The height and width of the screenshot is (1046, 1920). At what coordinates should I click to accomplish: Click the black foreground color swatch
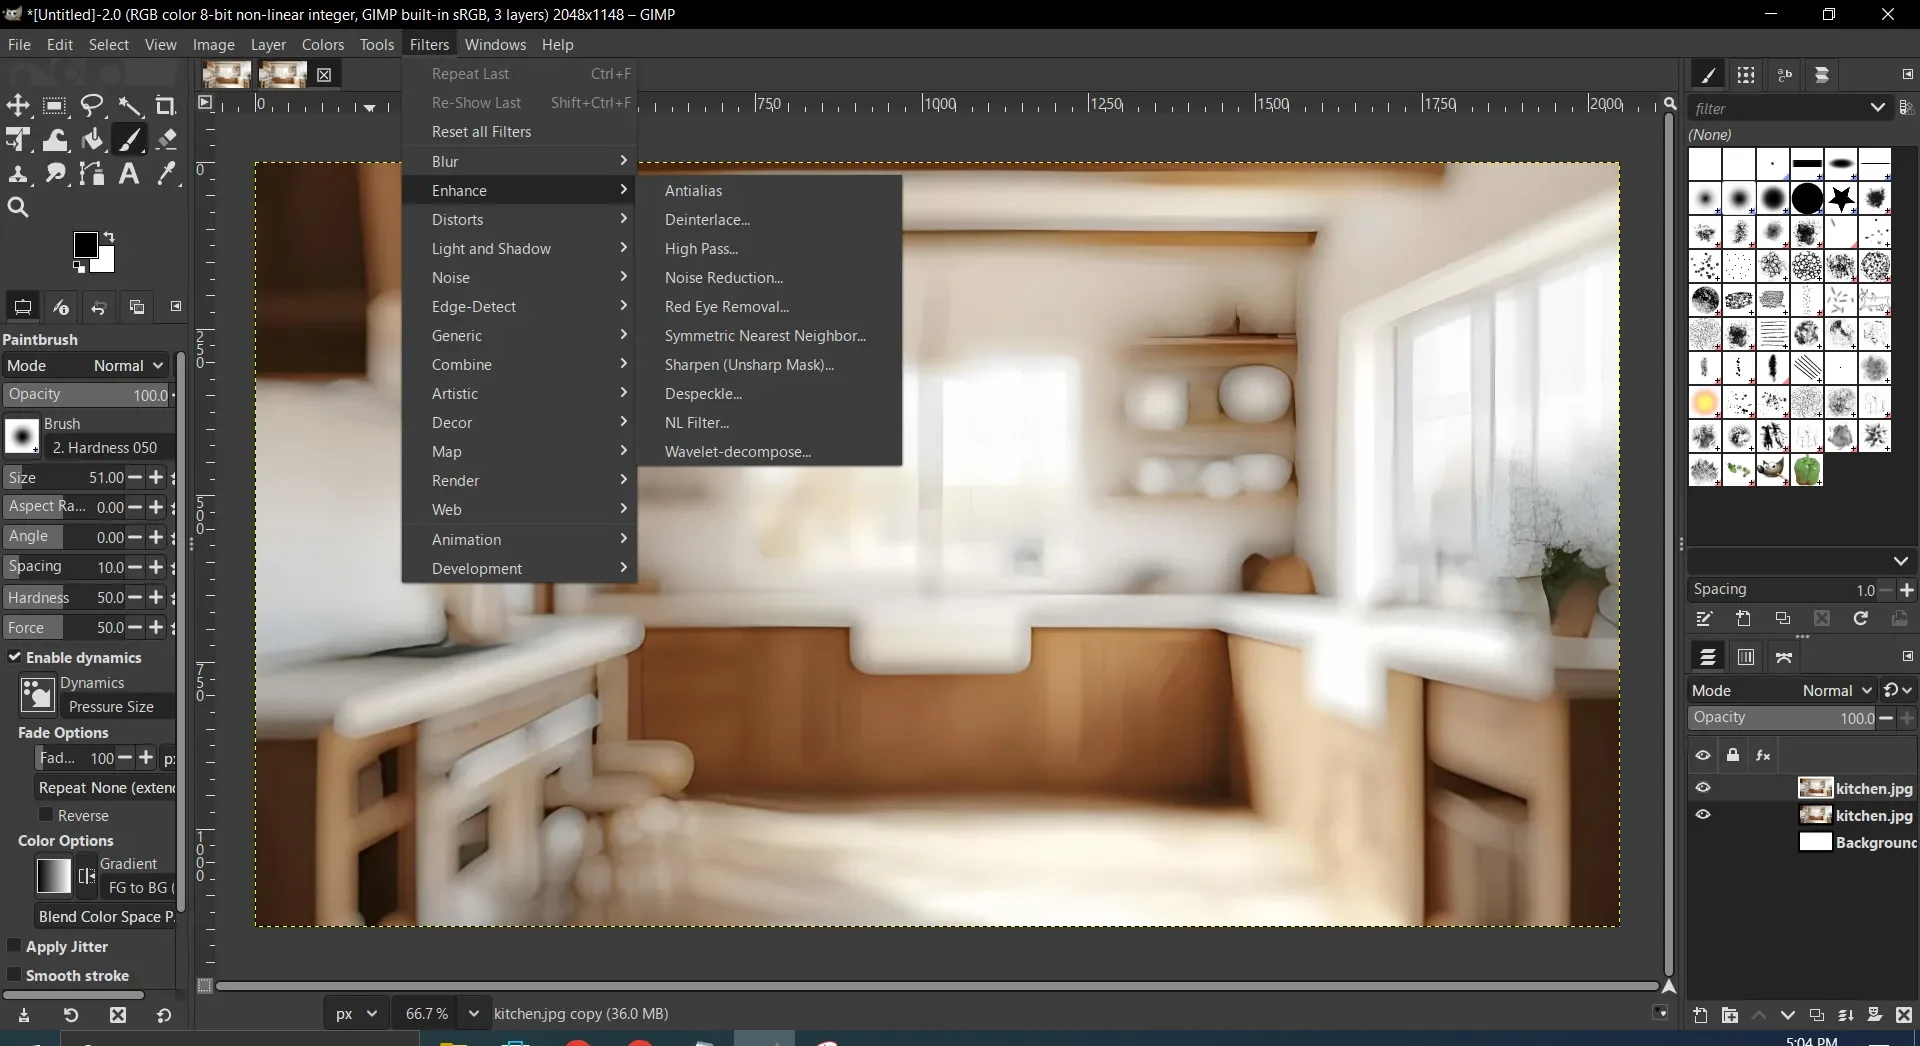85,244
